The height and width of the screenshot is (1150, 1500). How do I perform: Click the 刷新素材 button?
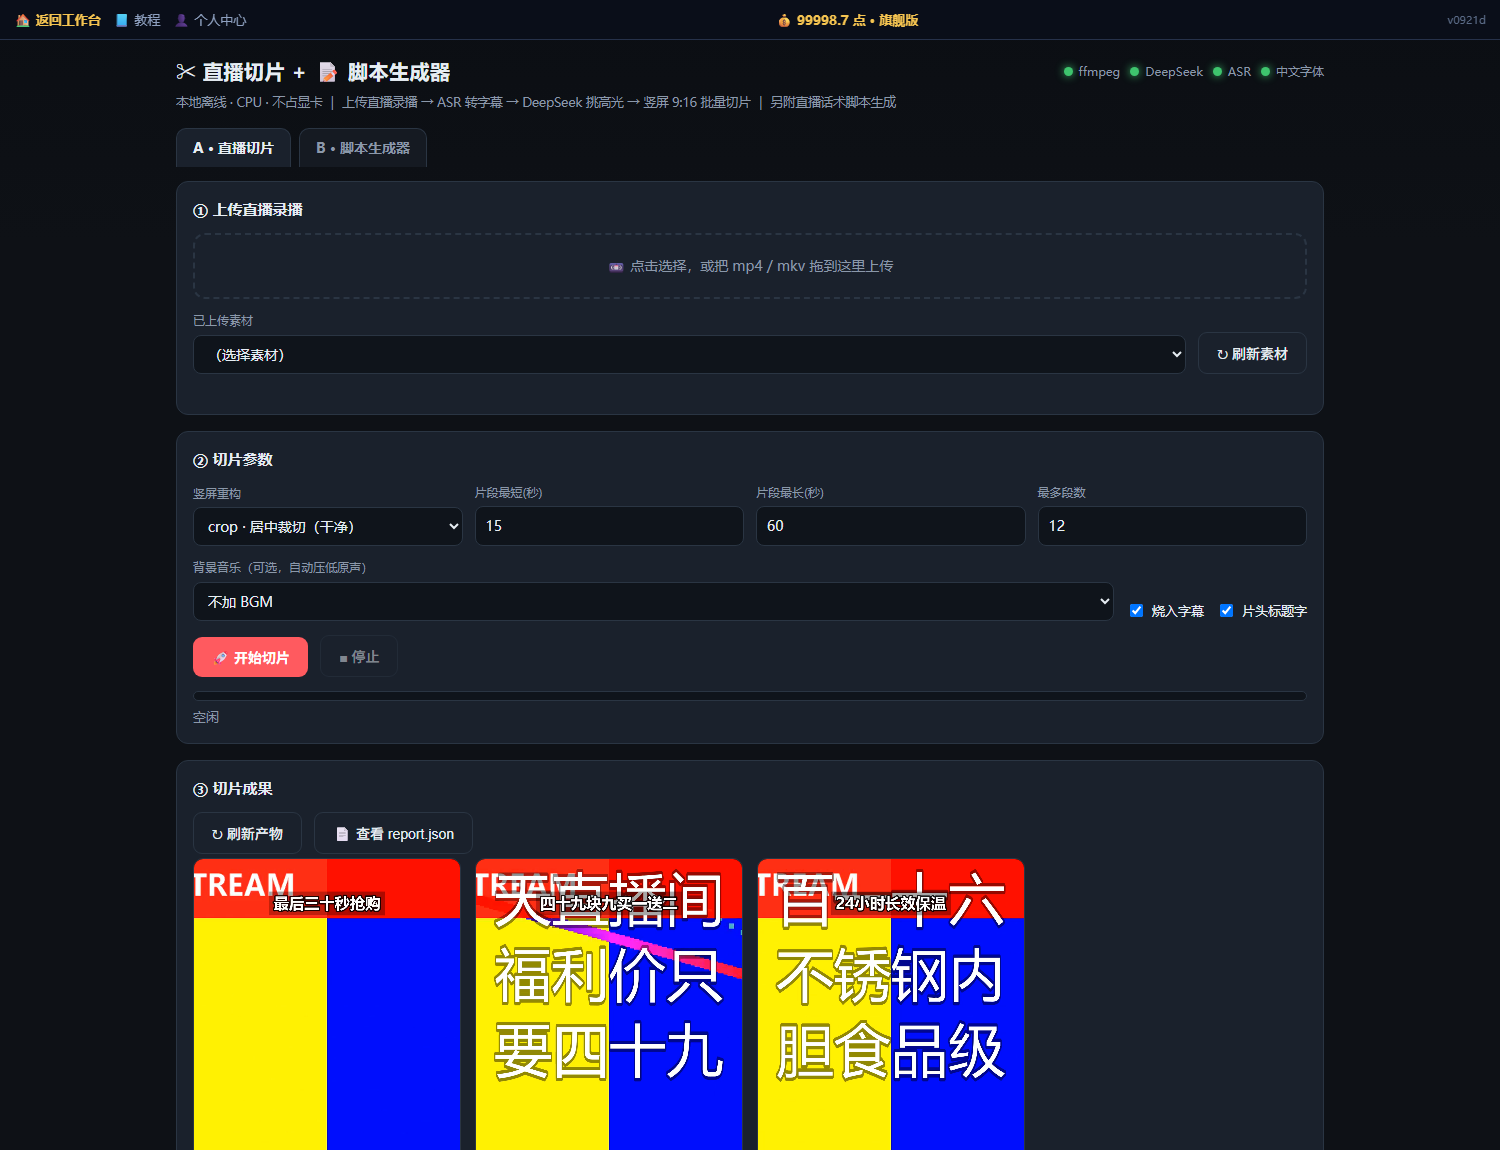(1252, 354)
